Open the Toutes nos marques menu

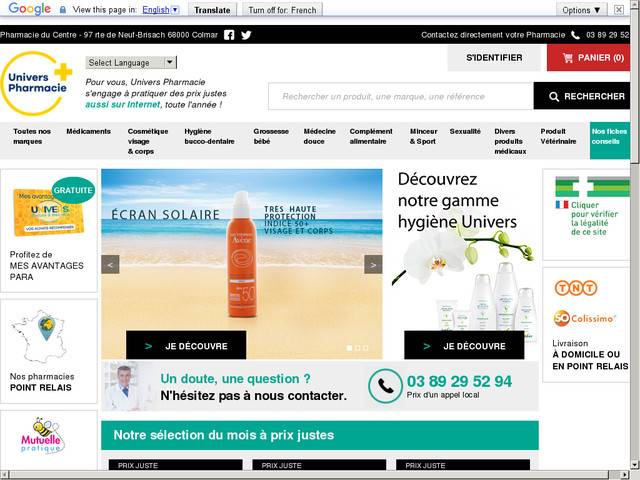click(32, 136)
